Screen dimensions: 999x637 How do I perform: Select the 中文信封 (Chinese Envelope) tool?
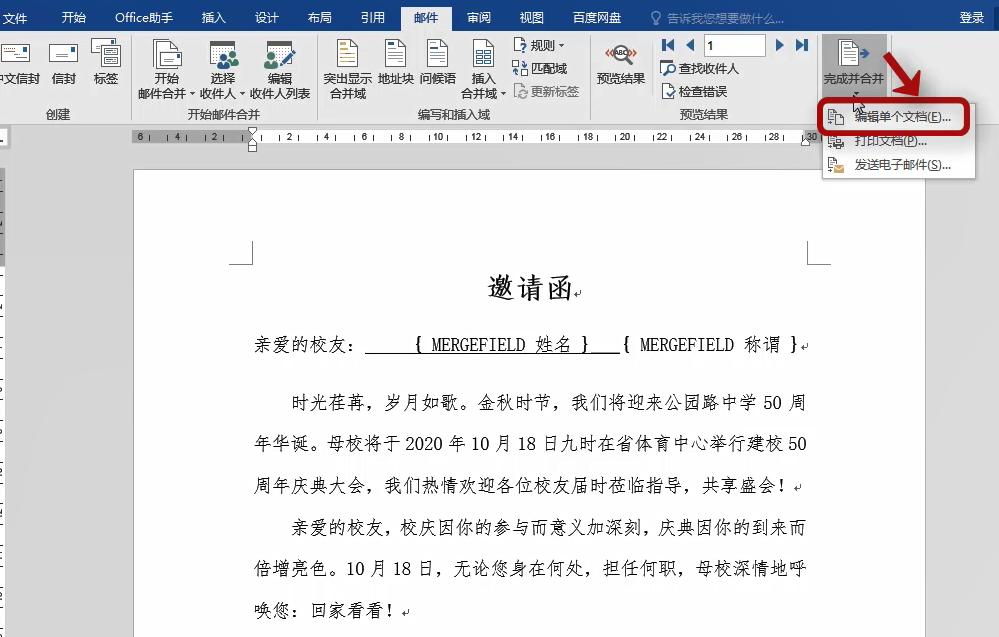tap(16, 63)
